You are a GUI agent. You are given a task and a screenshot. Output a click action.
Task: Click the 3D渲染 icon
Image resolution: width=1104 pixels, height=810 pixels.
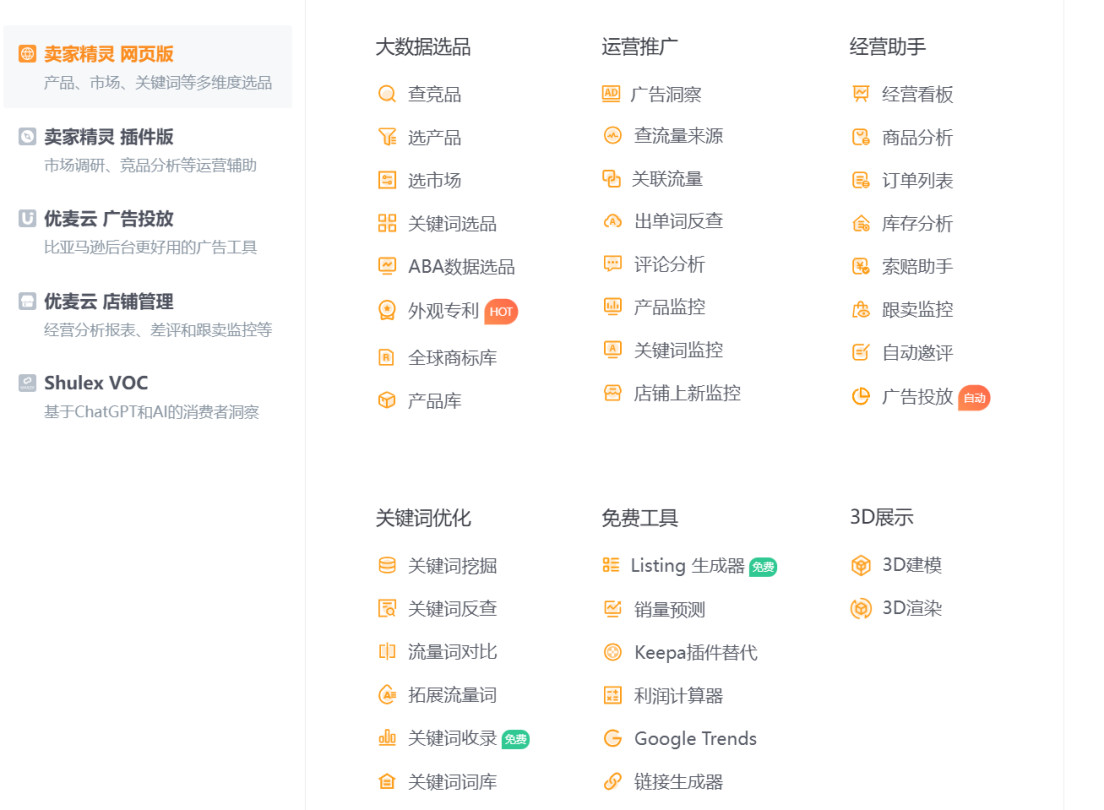click(860, 608)
